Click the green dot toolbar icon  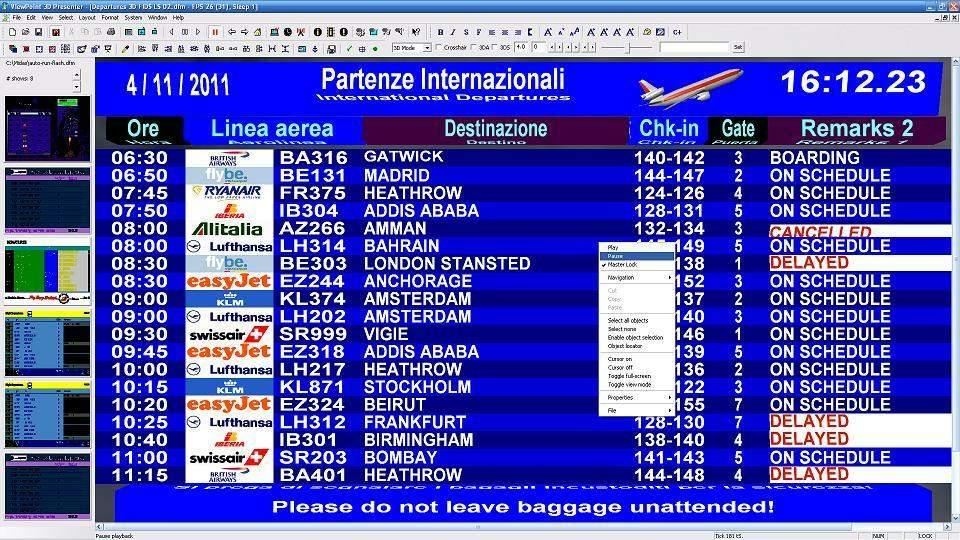375,48
